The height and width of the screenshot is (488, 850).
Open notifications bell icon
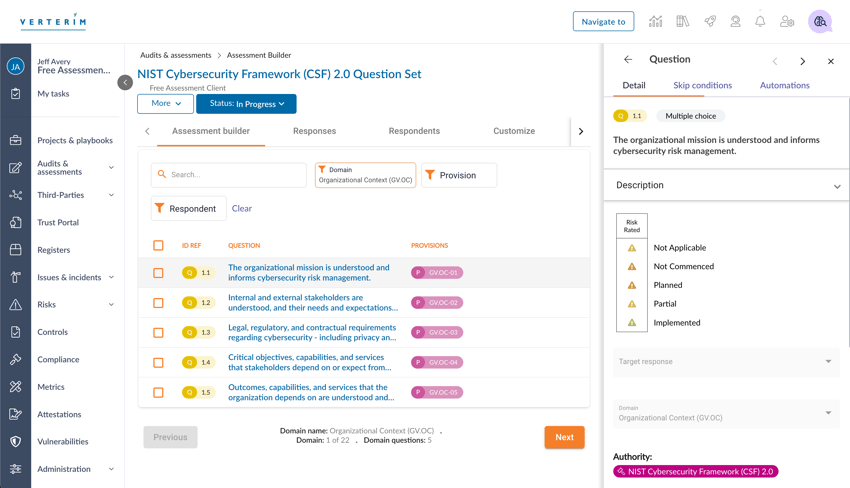pyautogui.click(x=760, y=22)
